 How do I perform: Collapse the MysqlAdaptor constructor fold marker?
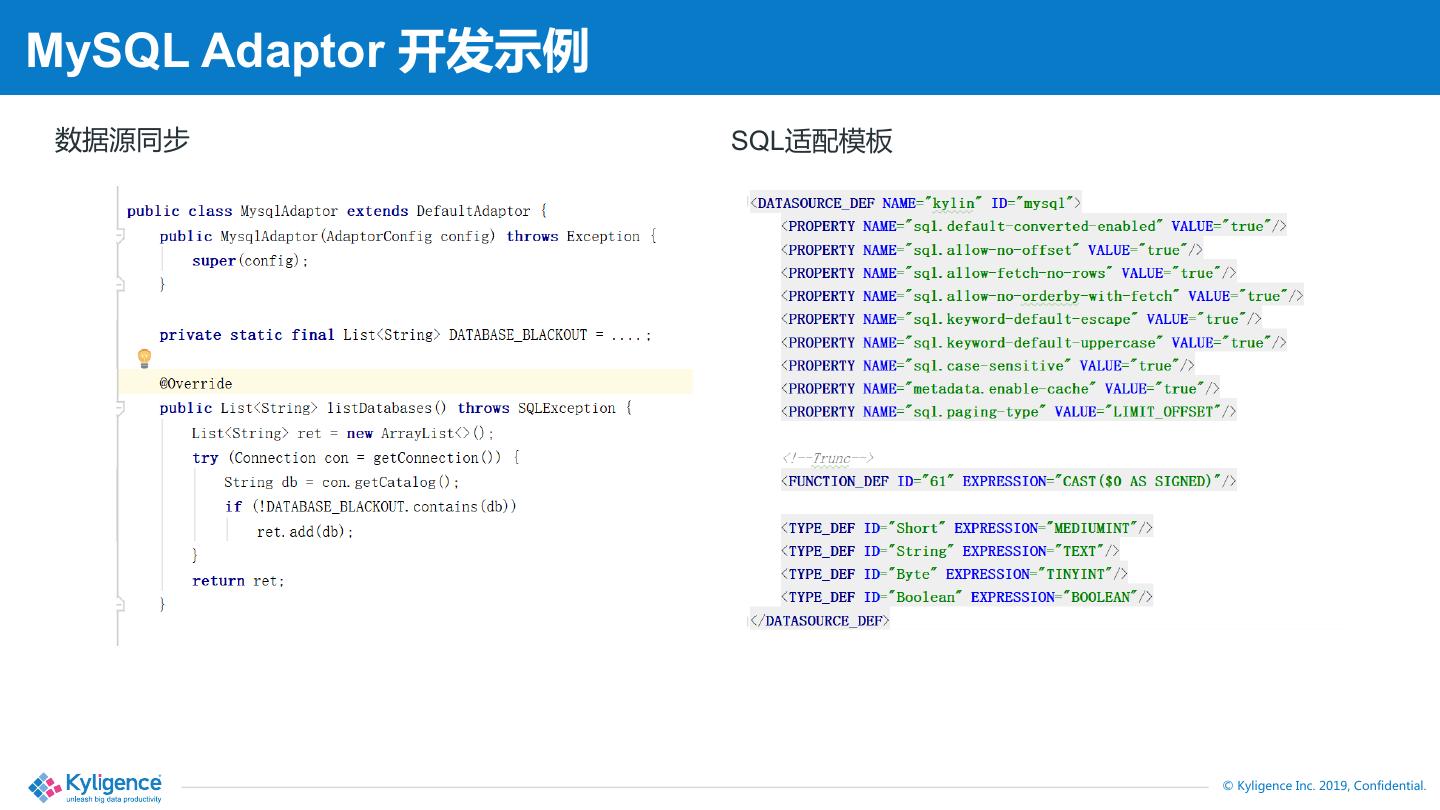tap(119, 237)
